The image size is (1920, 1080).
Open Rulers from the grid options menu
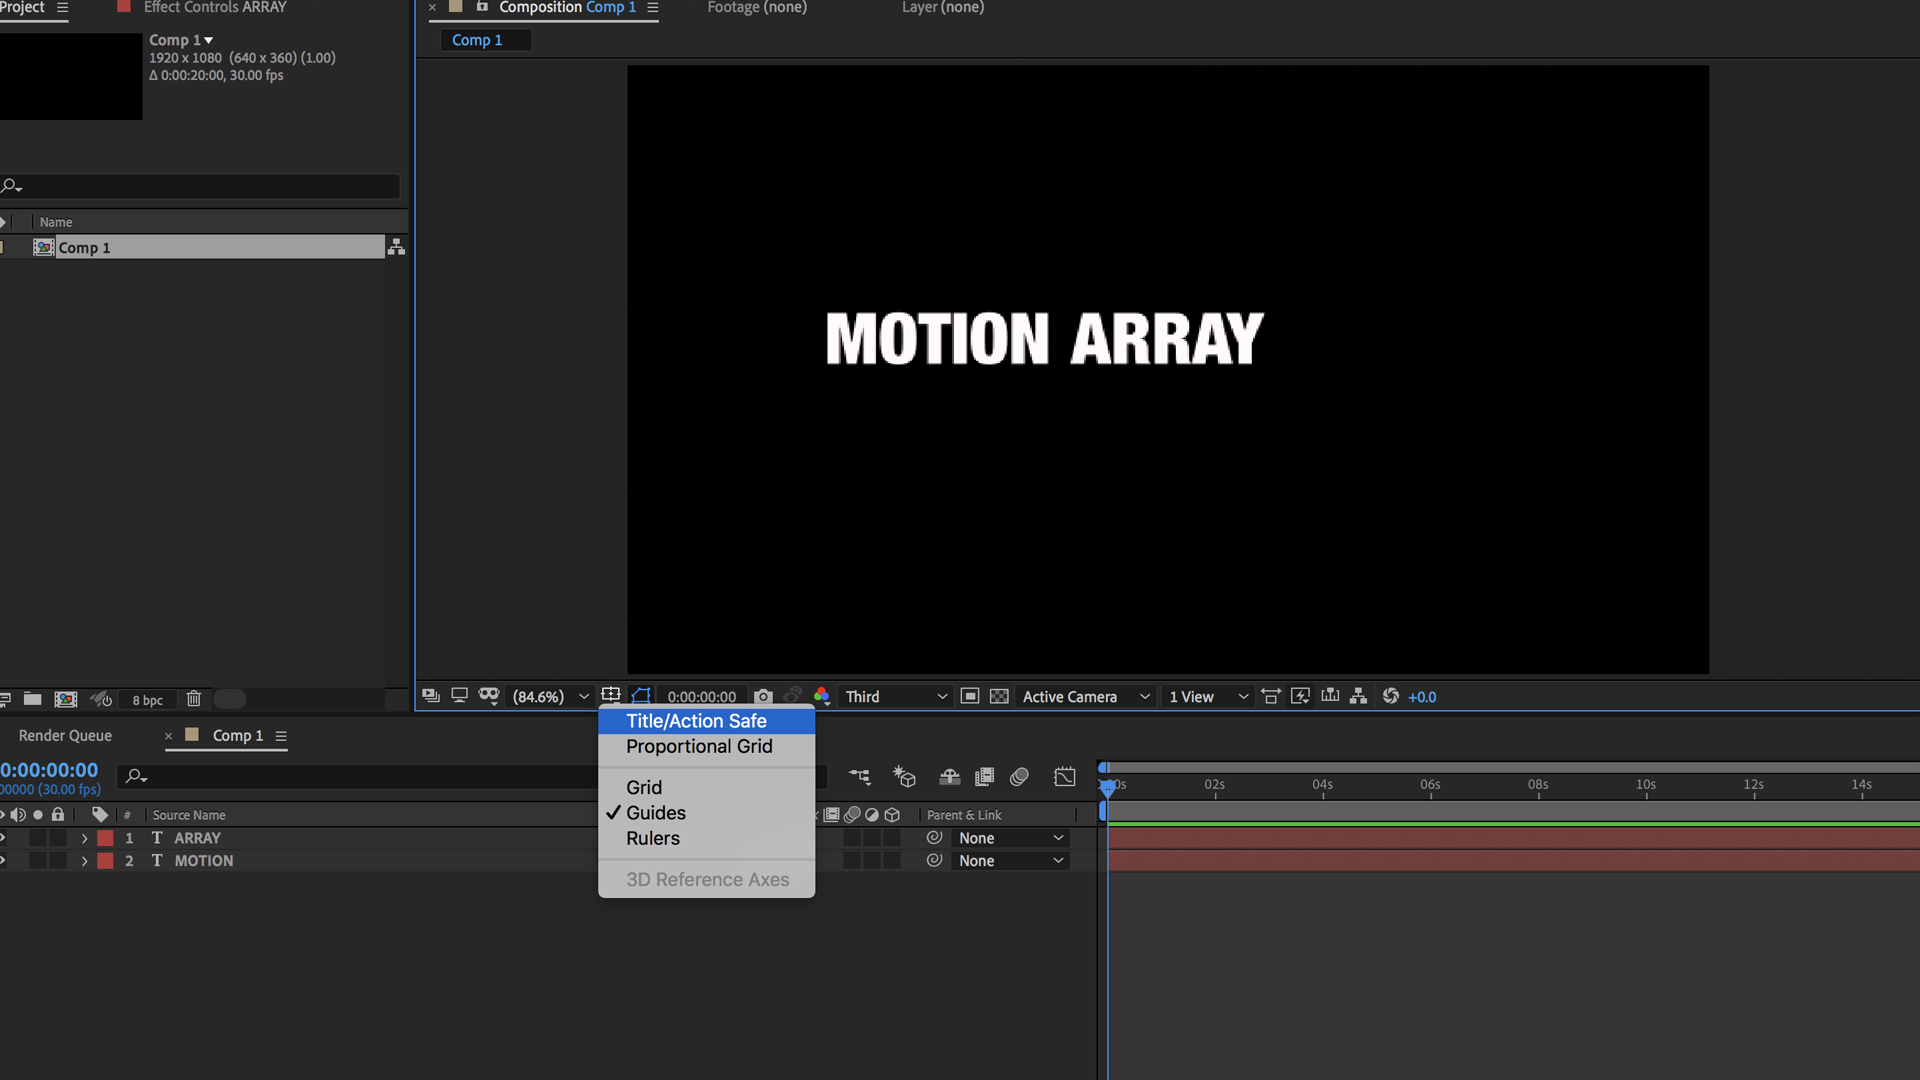click(652, 838)
